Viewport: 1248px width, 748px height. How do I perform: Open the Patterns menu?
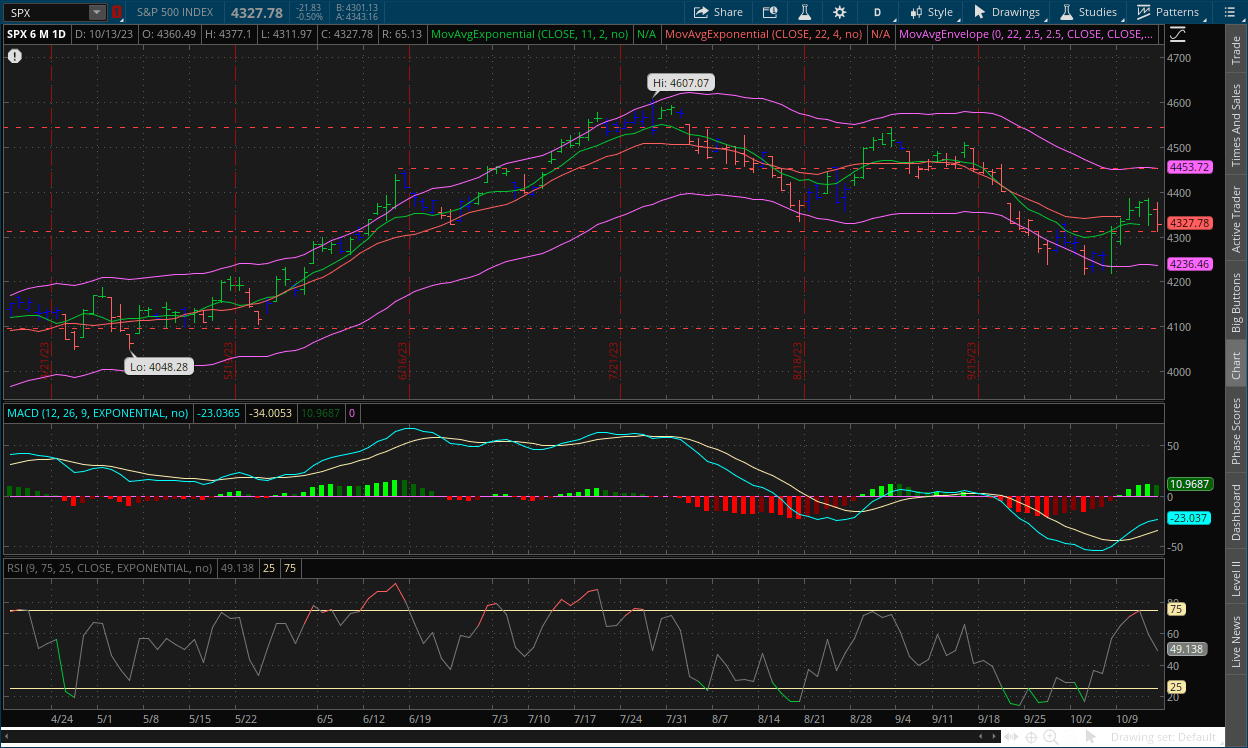tap(1168, 12)
